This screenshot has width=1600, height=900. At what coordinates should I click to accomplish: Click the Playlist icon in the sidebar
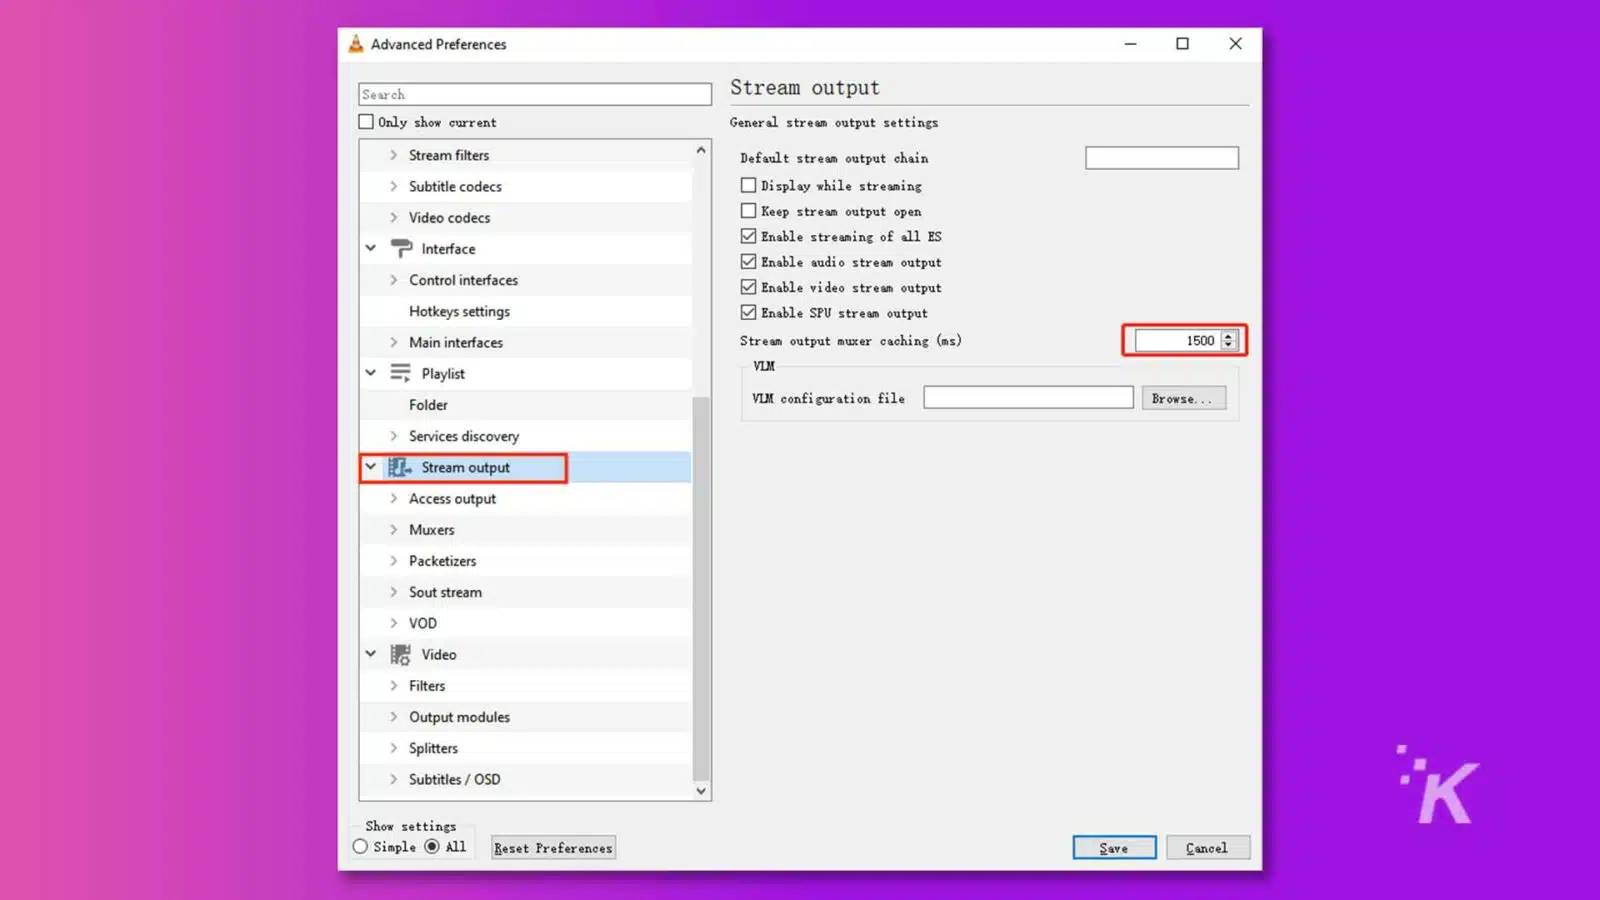coord(399,373)
